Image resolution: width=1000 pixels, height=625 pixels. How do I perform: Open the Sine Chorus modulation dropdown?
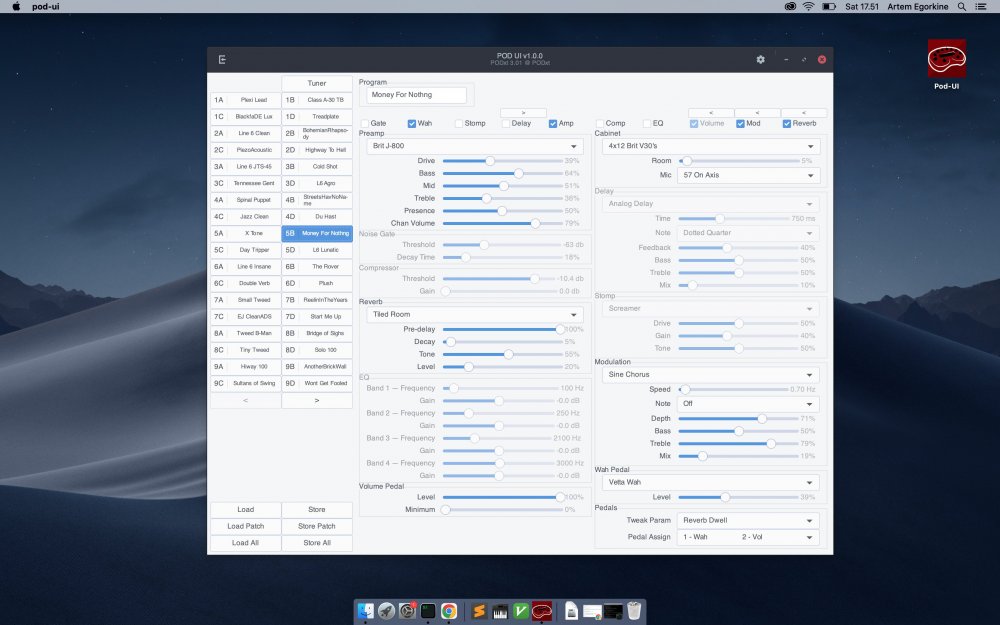click(711, 374)
